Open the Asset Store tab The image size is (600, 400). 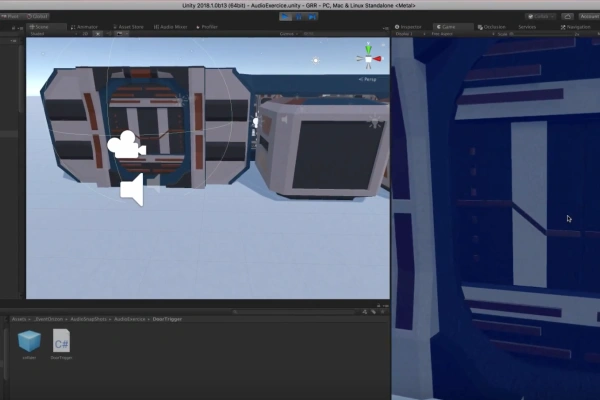click(x=129, y=27)
